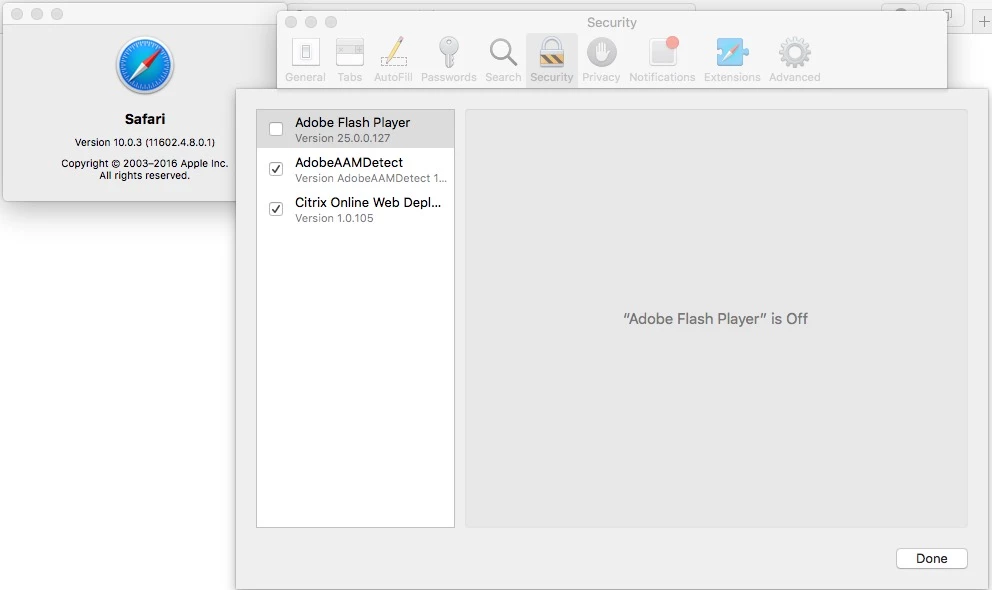Open the AutoFill preferences pane
992x590 pixels.
click(x=393, y=60)
